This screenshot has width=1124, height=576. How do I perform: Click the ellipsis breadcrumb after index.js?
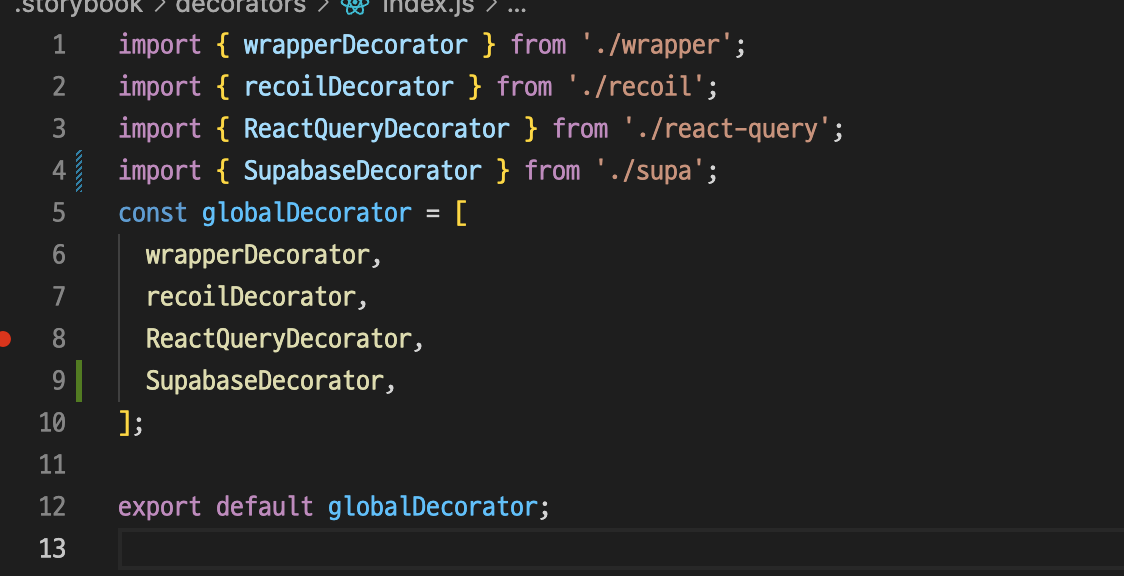(516, 9)
